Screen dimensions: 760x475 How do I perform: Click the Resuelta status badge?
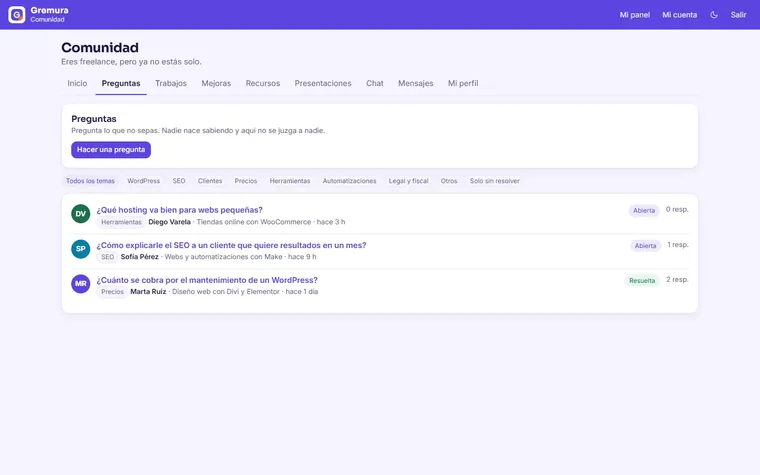coord(642,281)
